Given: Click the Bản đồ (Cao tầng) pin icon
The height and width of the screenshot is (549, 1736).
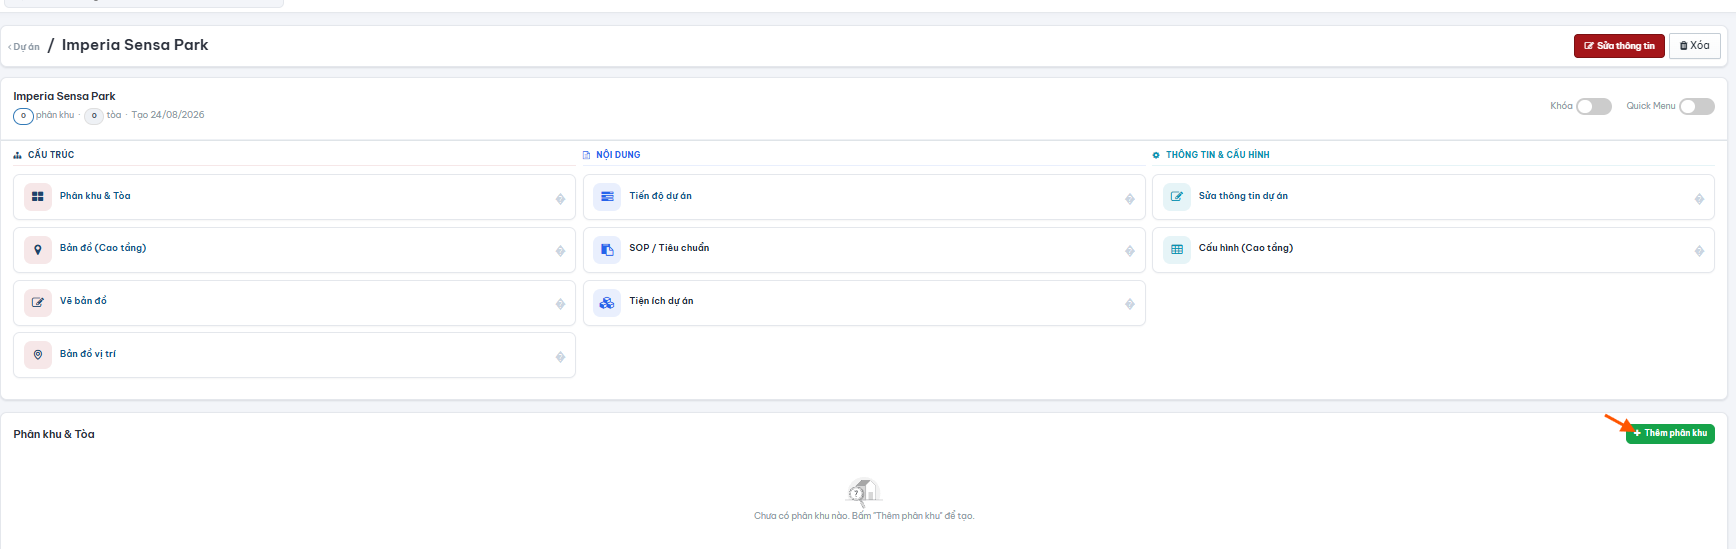Looking at the screenshot, I should pos(38,250).
